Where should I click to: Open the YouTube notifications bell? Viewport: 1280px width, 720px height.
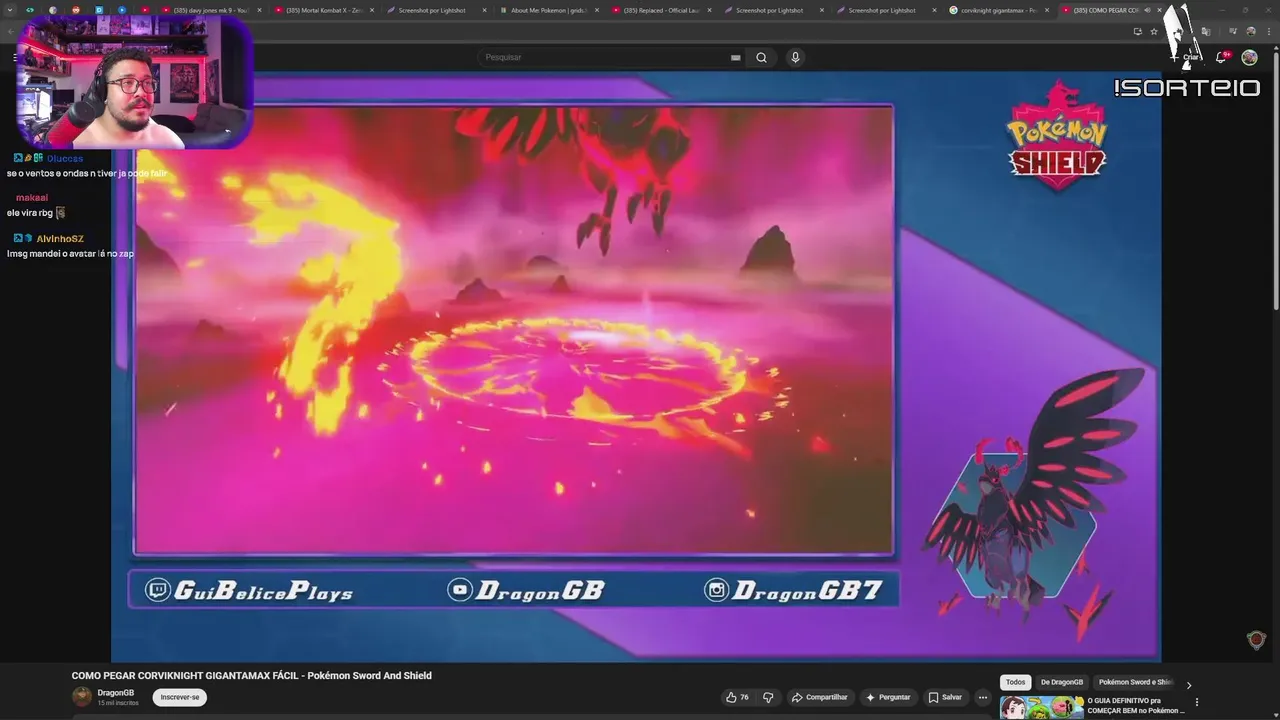tap(1221, 57)
